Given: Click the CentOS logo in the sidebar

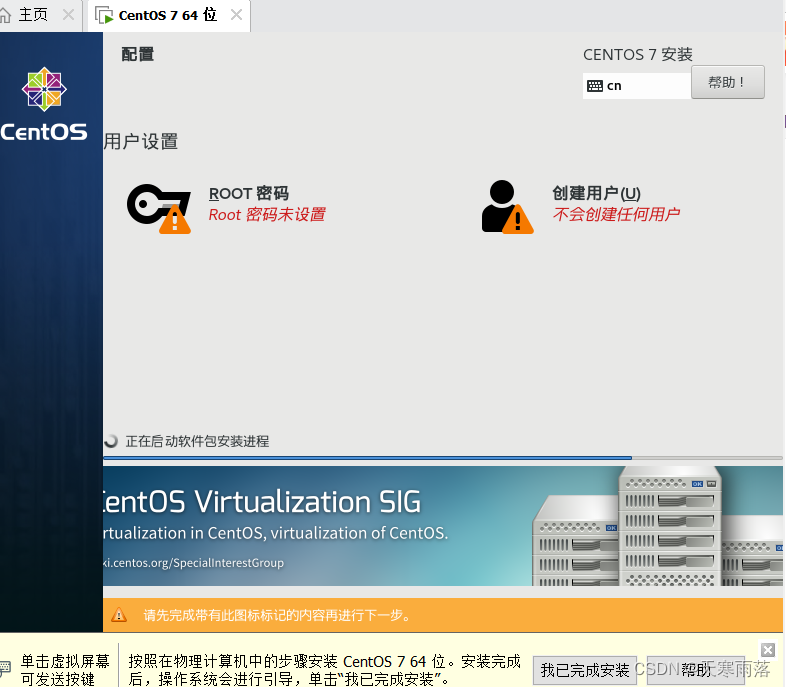Looking at the screenshot, I should pyautogui.click(x=44, y=104).
